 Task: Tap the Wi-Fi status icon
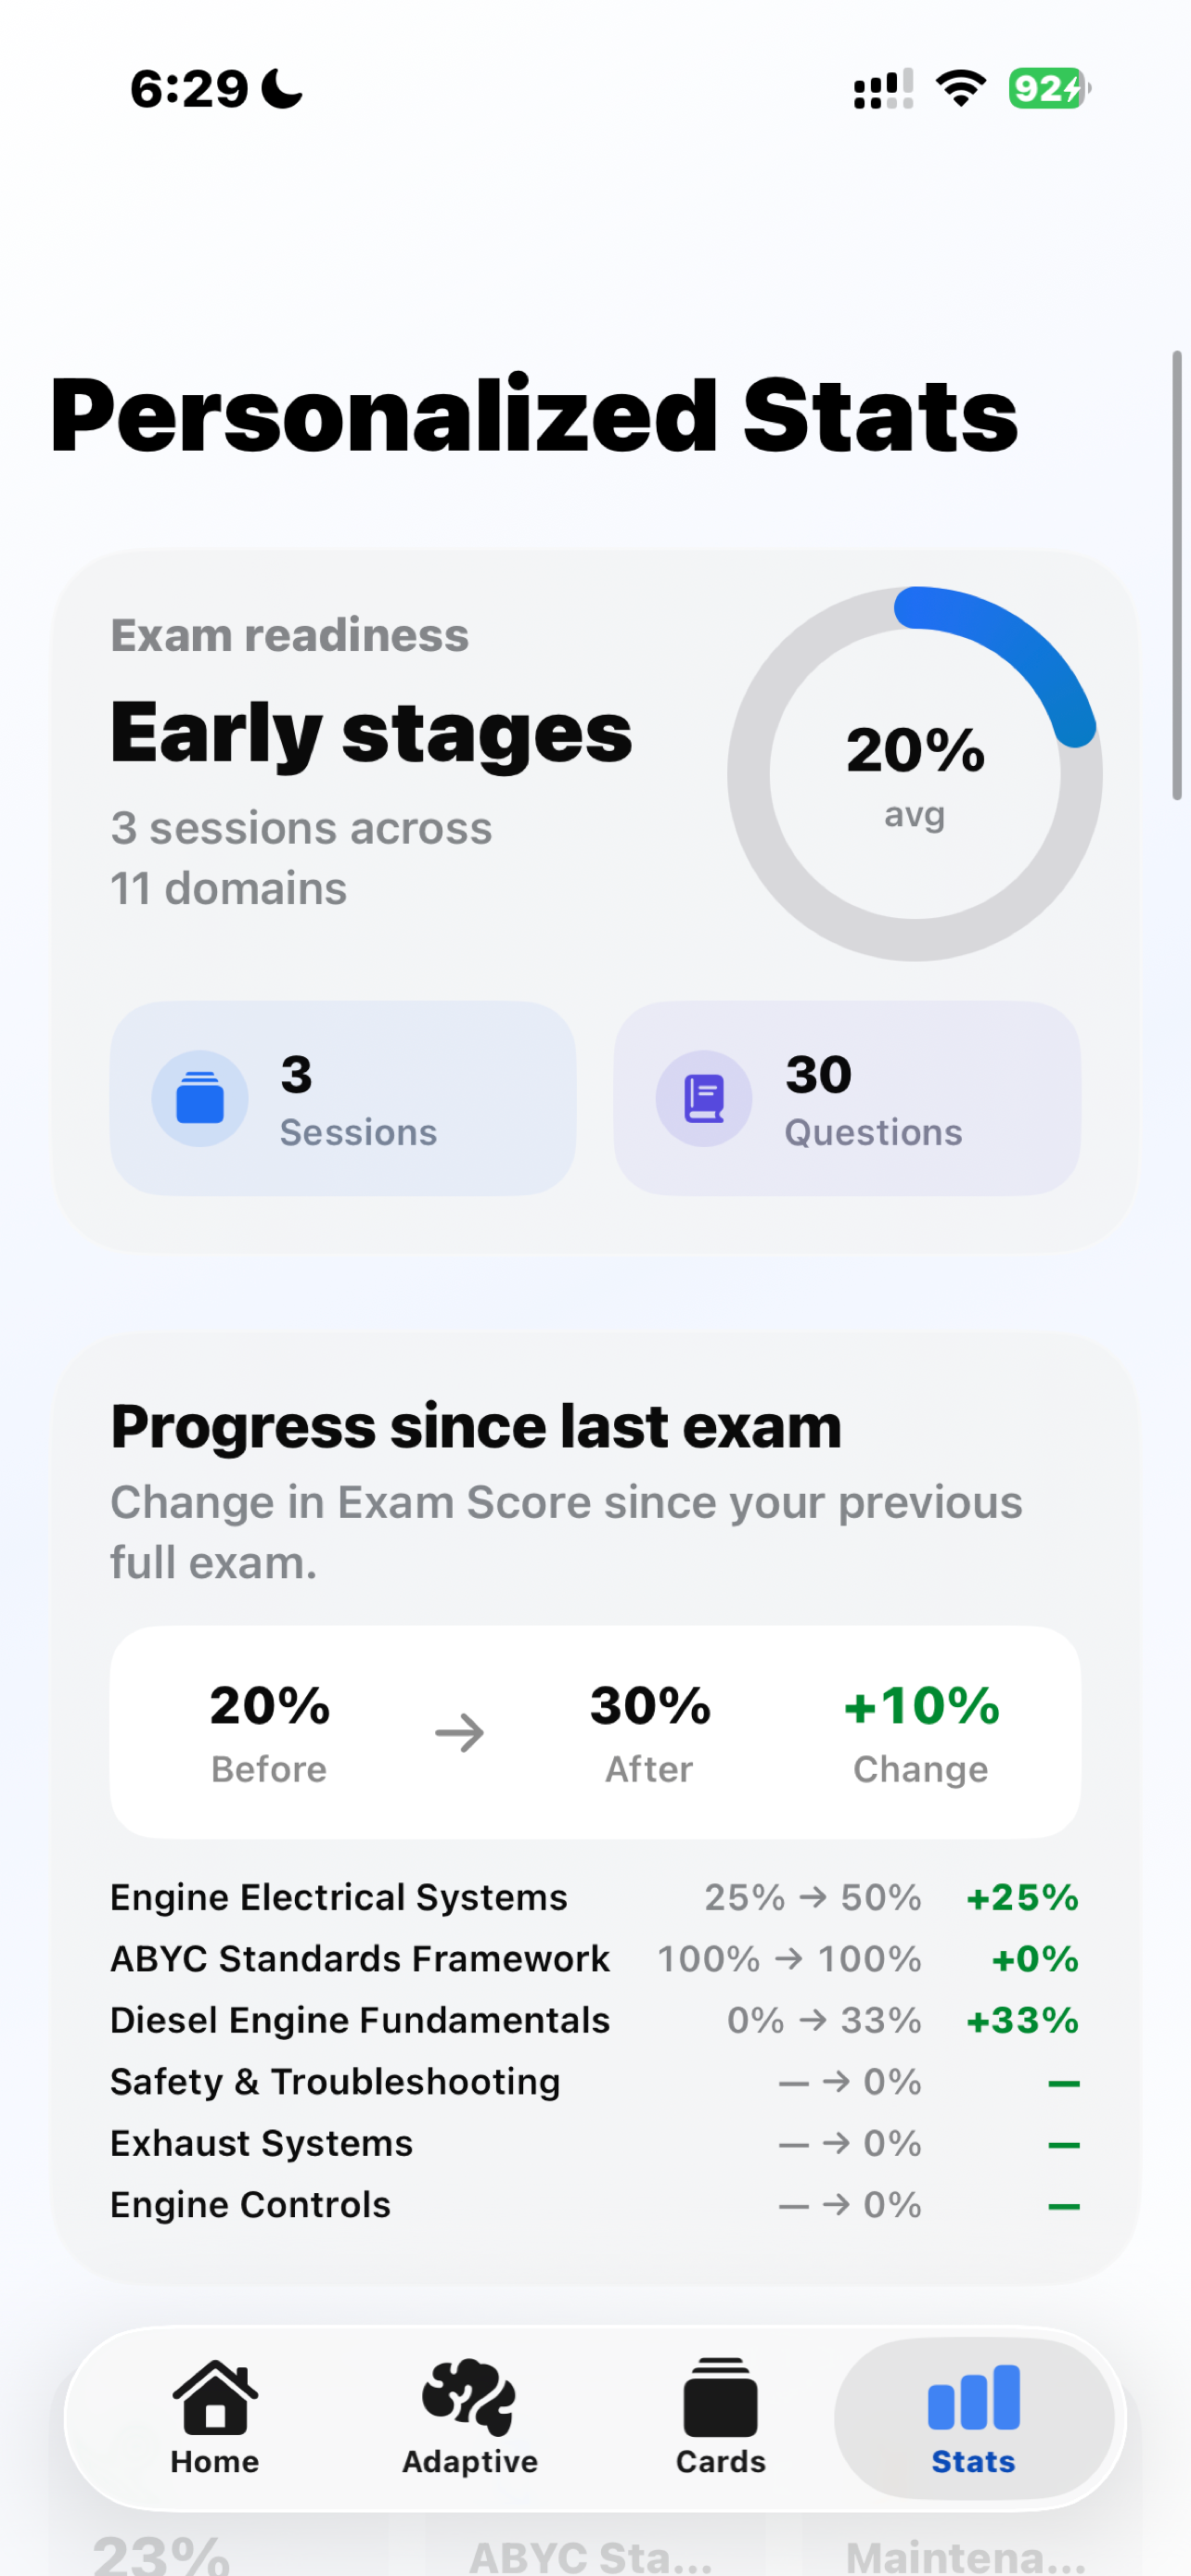(x=961, y=88)
